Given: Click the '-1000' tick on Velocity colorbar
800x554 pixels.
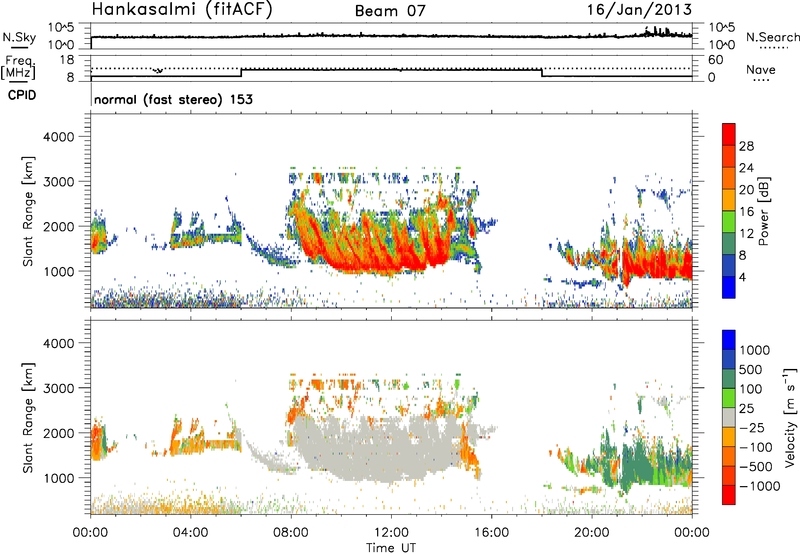Looking at the screenshot, I should [x=760, y=486].
